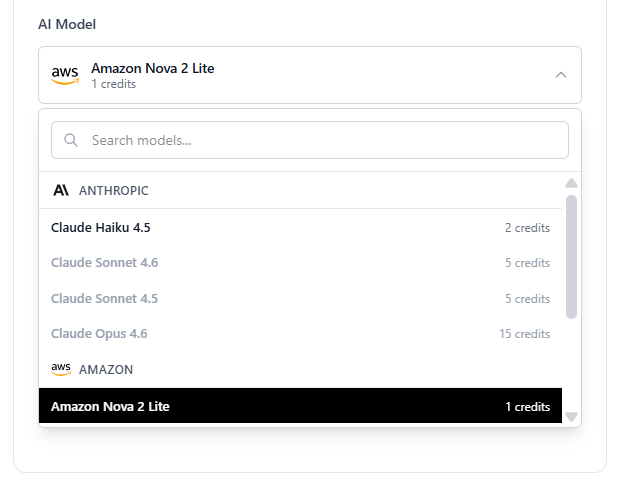Click '2 credits' beside Claude Haiku 4.5
The width and height of the screenshot is (627, 490).
527,228
